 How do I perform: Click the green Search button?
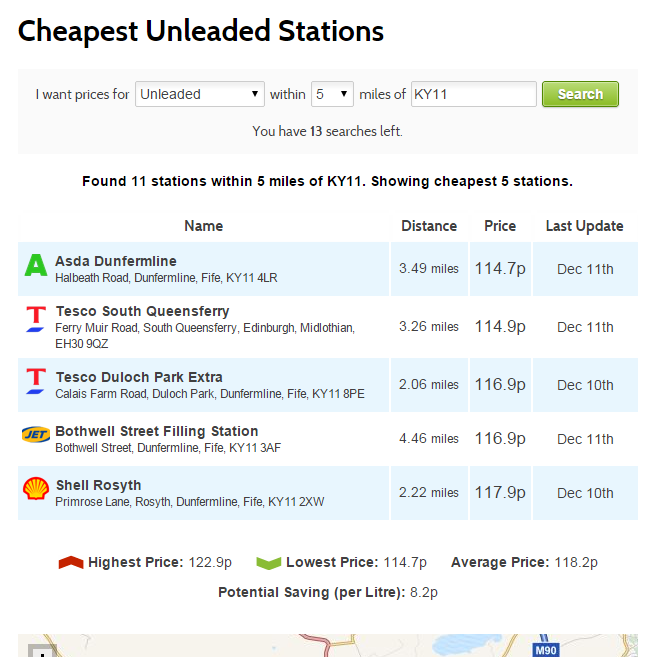pyautogui.click(x=580, y=94)
